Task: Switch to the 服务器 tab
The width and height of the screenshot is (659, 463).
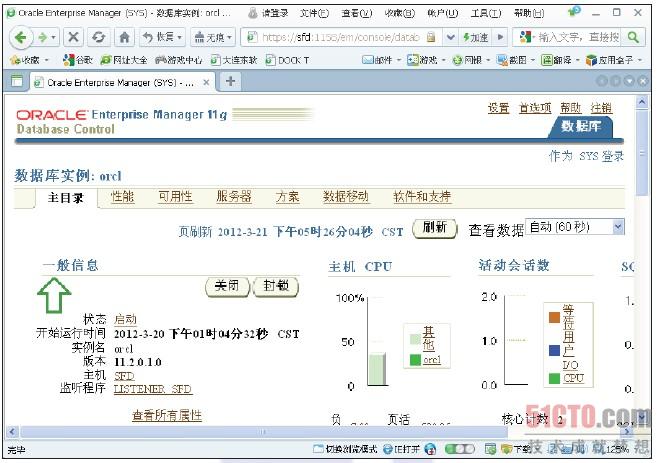Action: pyautogui.click(x=234, y=196)
